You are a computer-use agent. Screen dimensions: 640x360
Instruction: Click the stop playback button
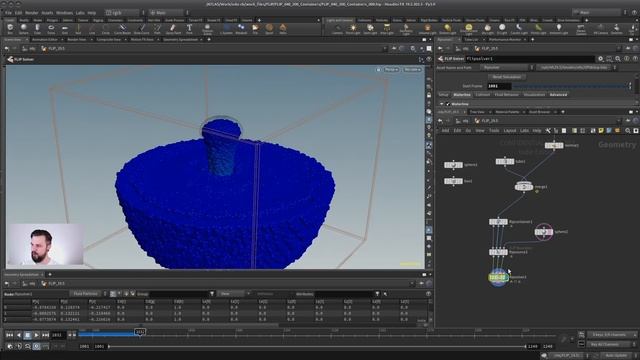click(27, 335)
